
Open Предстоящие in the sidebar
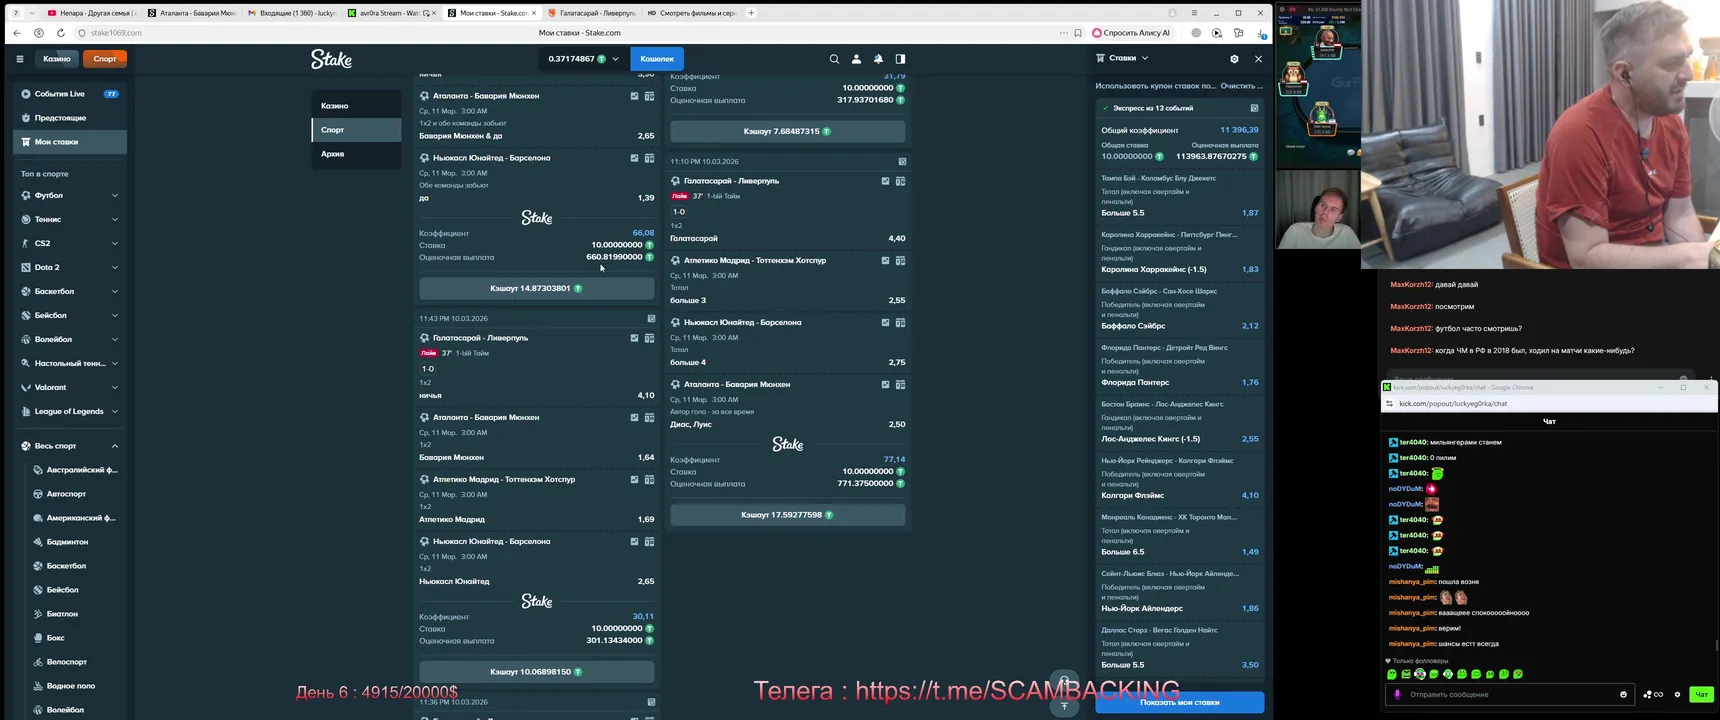(70, 118)
